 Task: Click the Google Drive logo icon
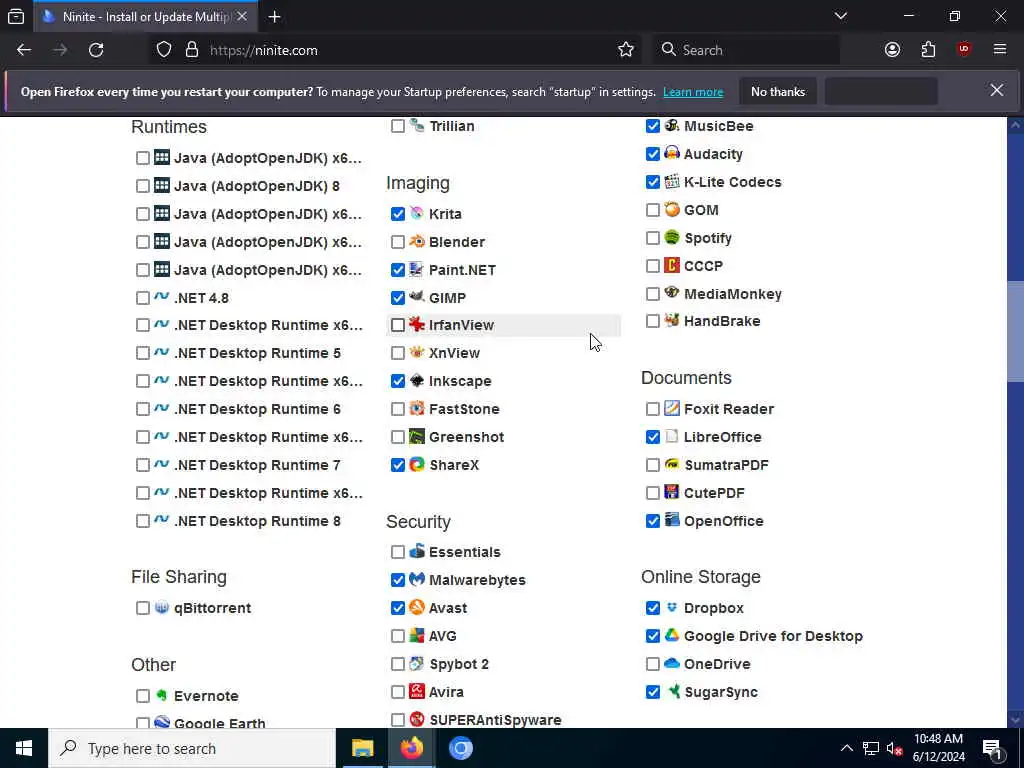point(672,635)
